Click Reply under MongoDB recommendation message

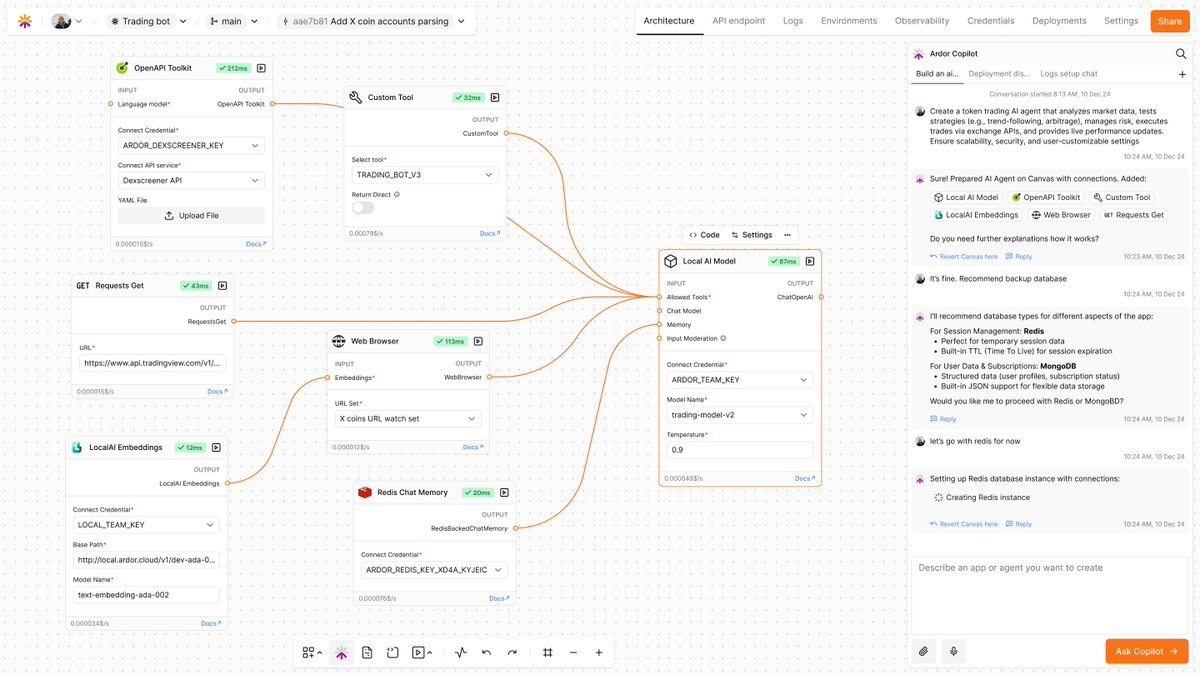943,419
